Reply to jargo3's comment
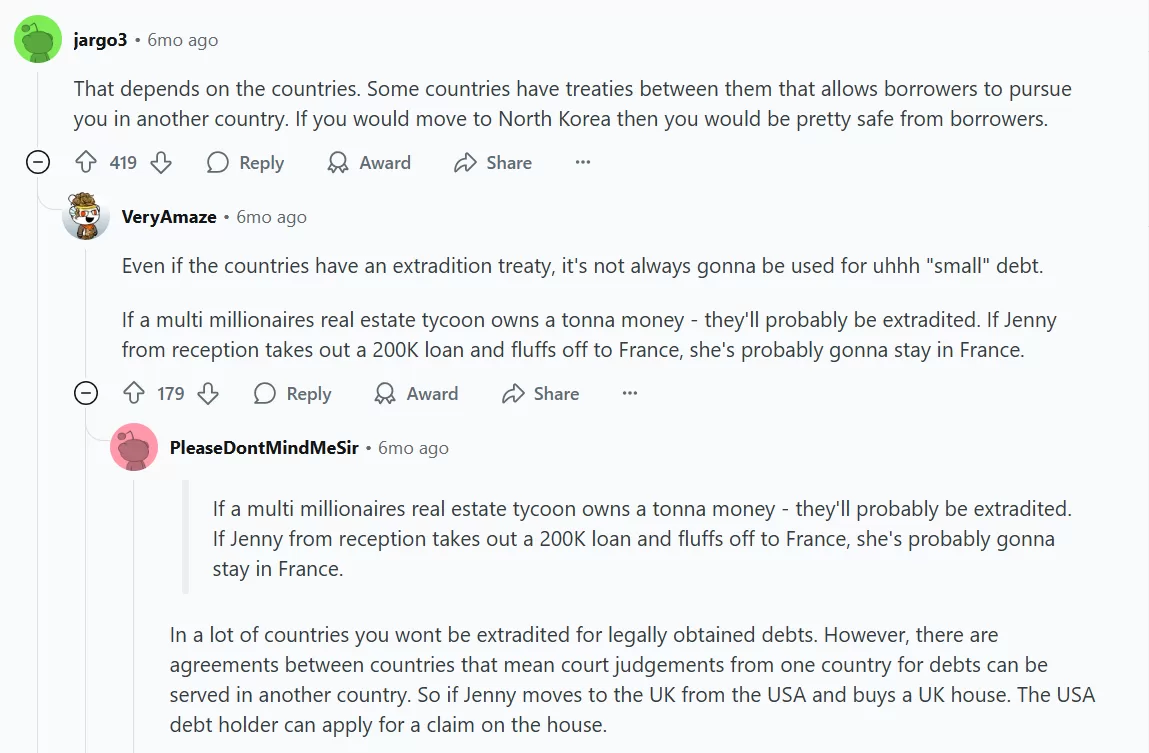The width and height of the screenshot is (1149, 753). click(x=246, y=163)
